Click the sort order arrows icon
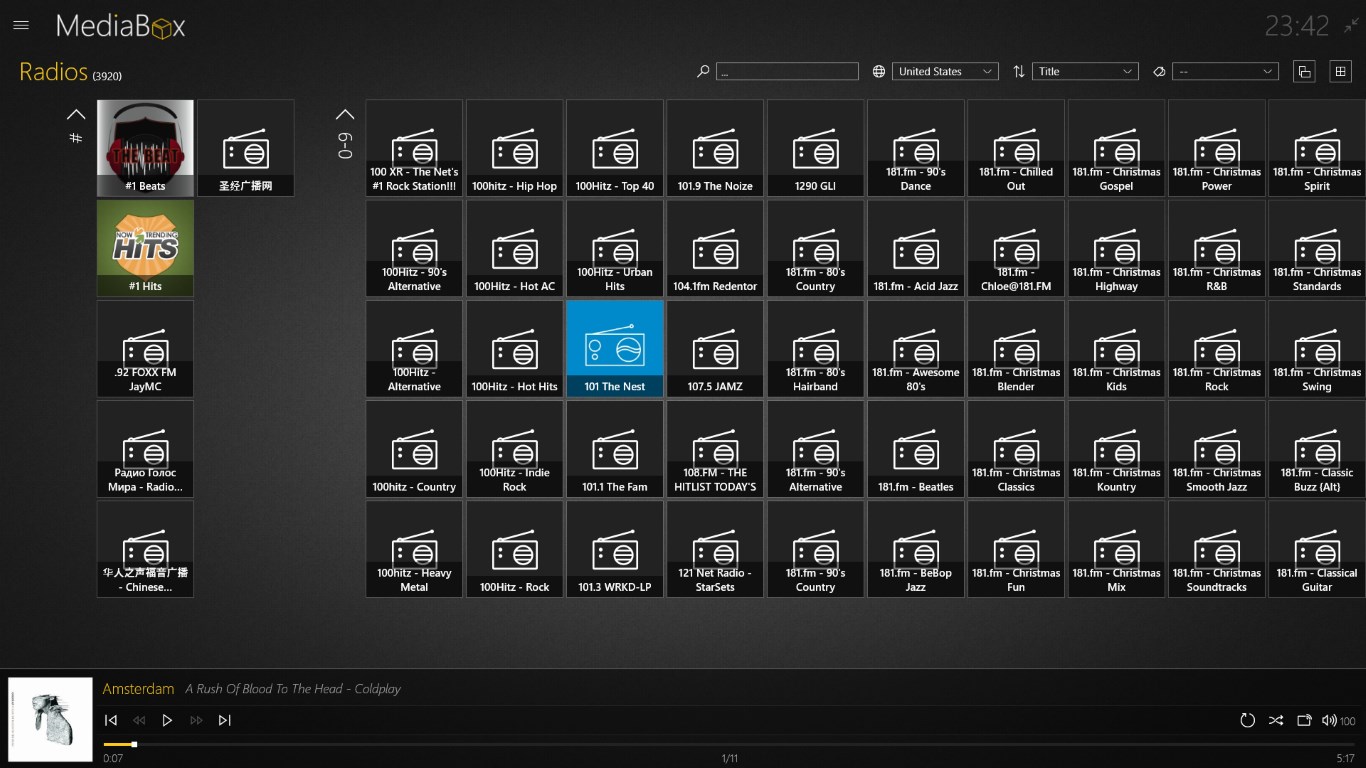The image size is (1366, 768). tap(1019, 71)
